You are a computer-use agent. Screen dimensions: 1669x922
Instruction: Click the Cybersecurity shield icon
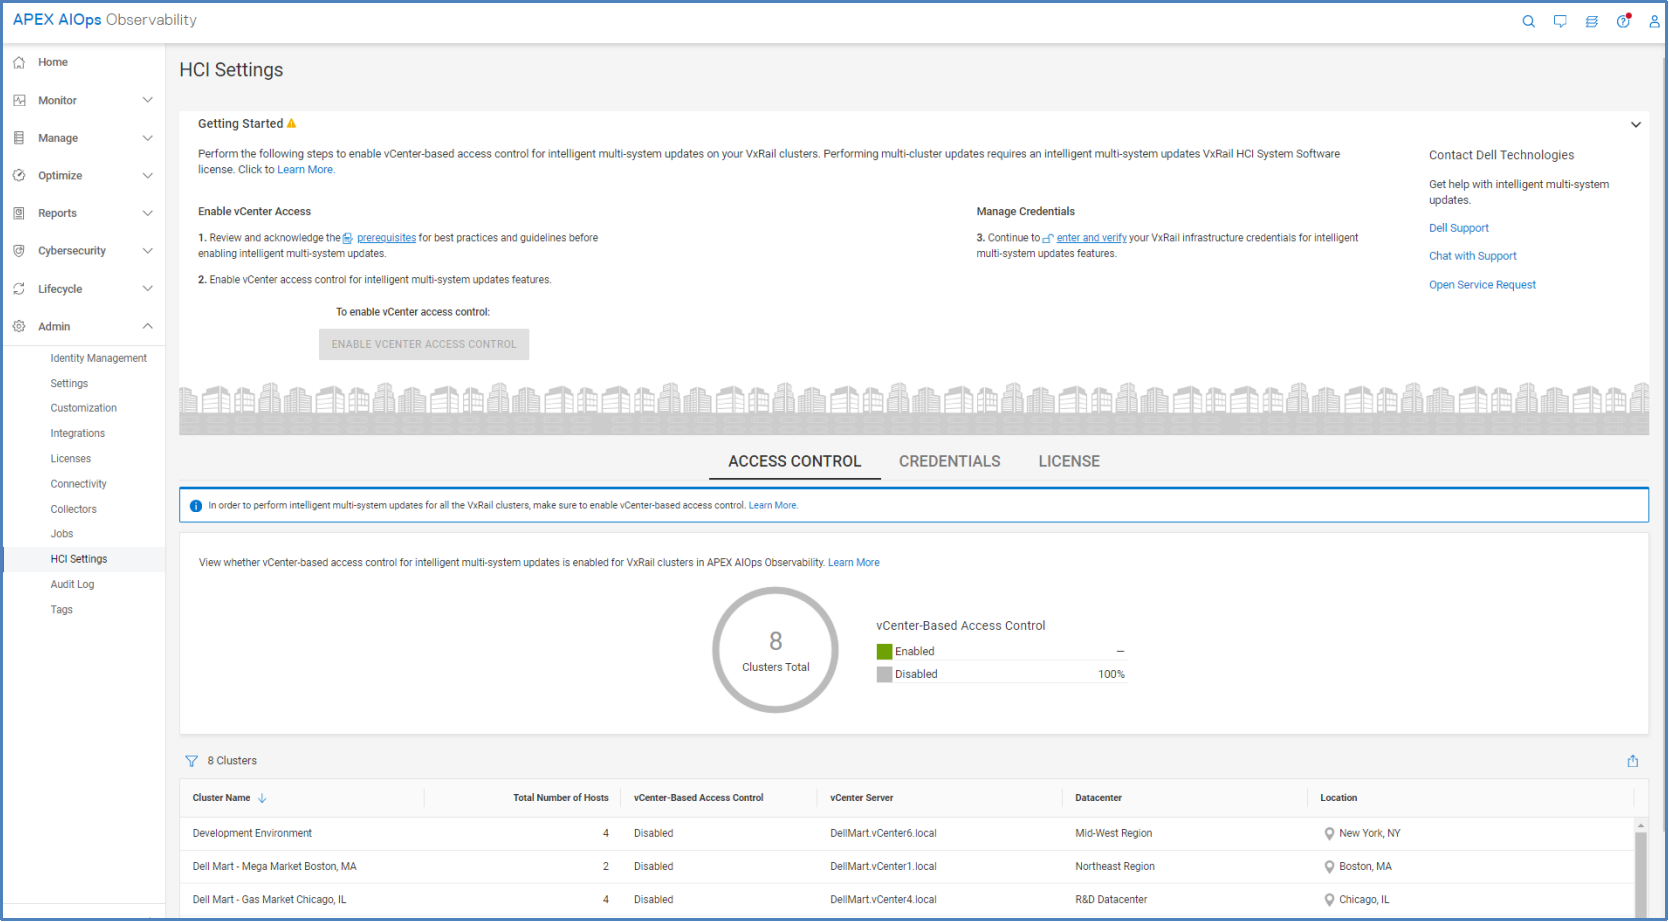click(x=19, y=251)
